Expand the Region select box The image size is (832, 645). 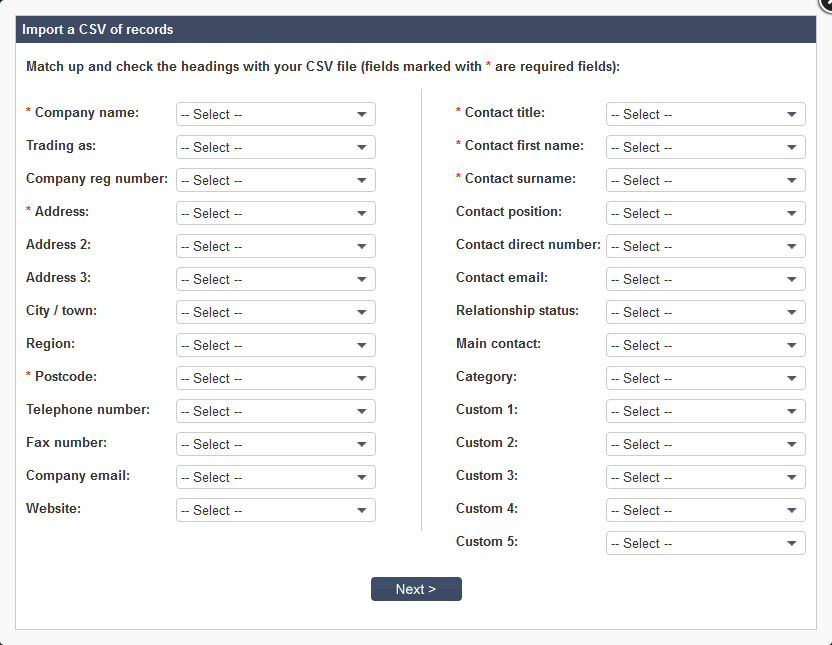click(x=275, y=345)
